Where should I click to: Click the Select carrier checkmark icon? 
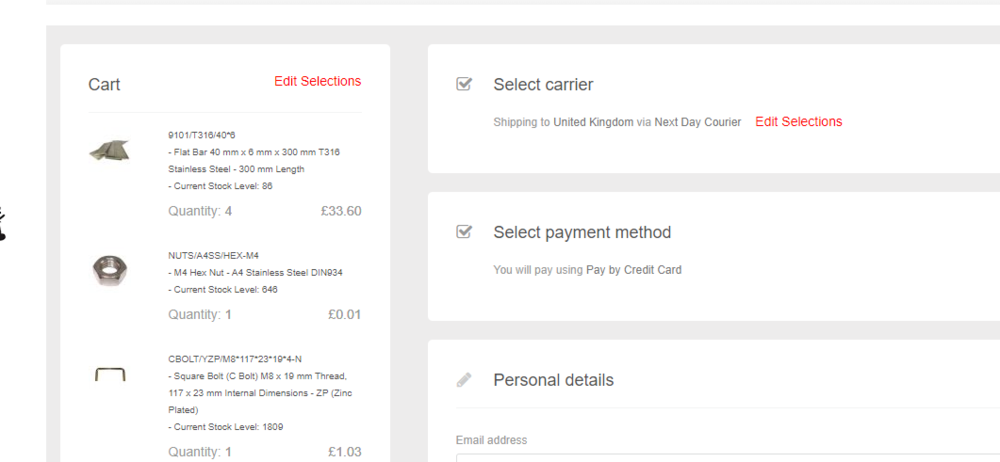click(464, 85)
